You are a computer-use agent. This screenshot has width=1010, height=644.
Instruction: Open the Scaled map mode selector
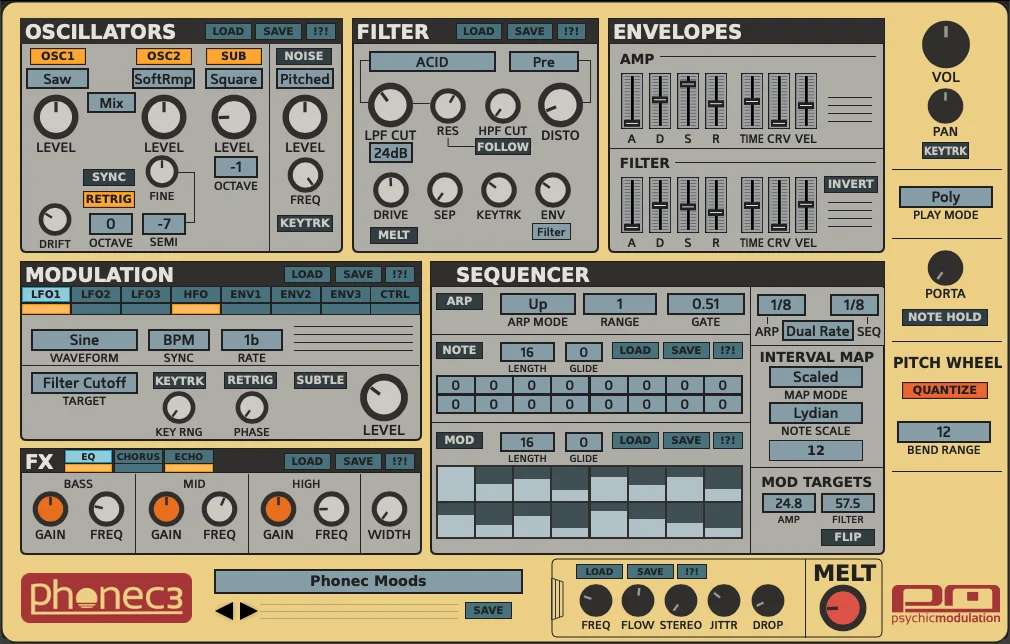click(x=815, y=377)
